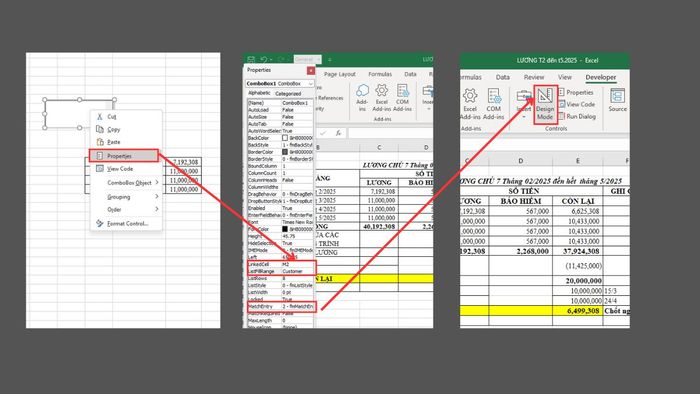
Task: Select the BackStyle property row
Action: tap(280, 145)
